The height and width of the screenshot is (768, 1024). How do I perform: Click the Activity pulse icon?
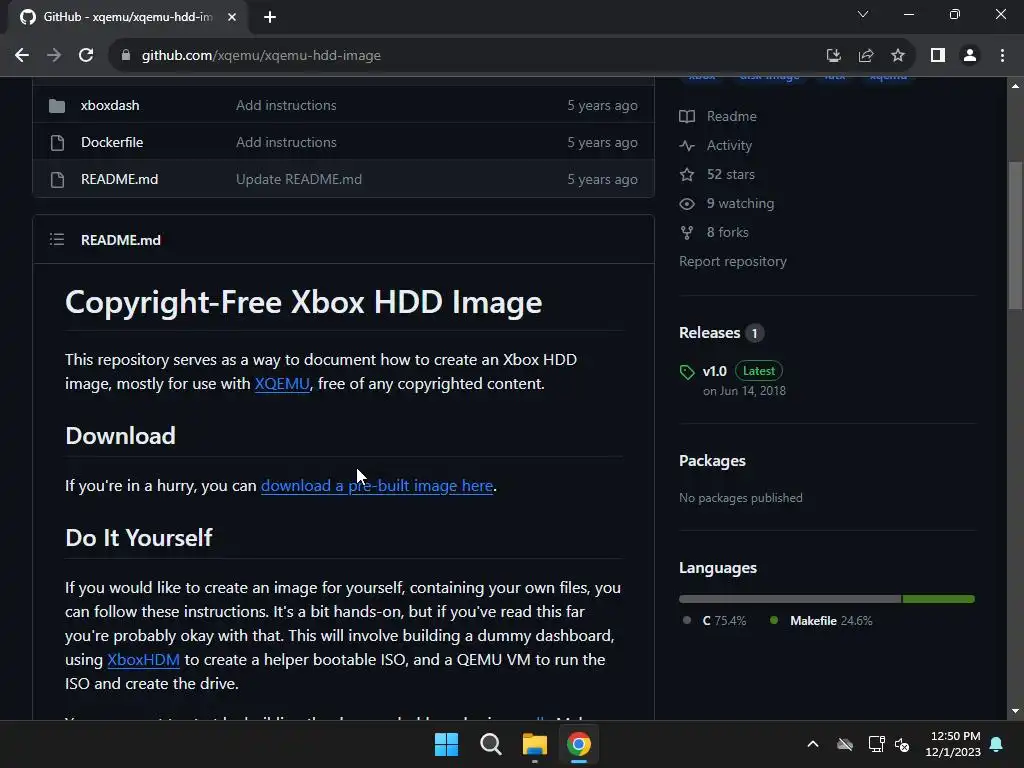tap(687, 146)
